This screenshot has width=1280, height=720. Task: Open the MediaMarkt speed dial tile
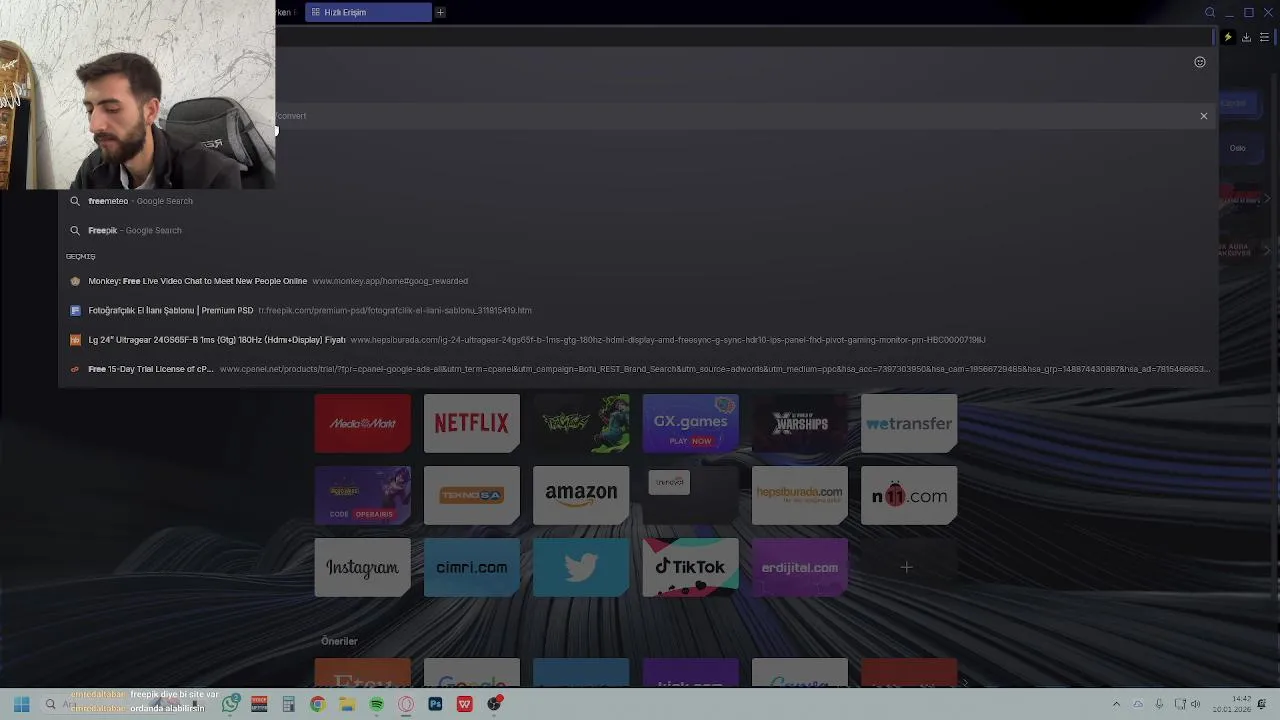pos(362,423)
